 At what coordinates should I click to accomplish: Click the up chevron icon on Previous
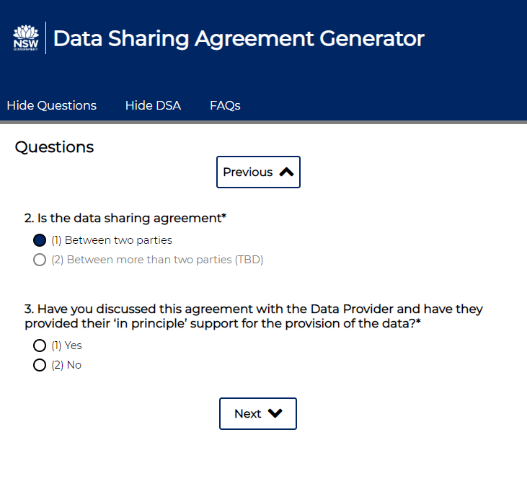point(286,172)
